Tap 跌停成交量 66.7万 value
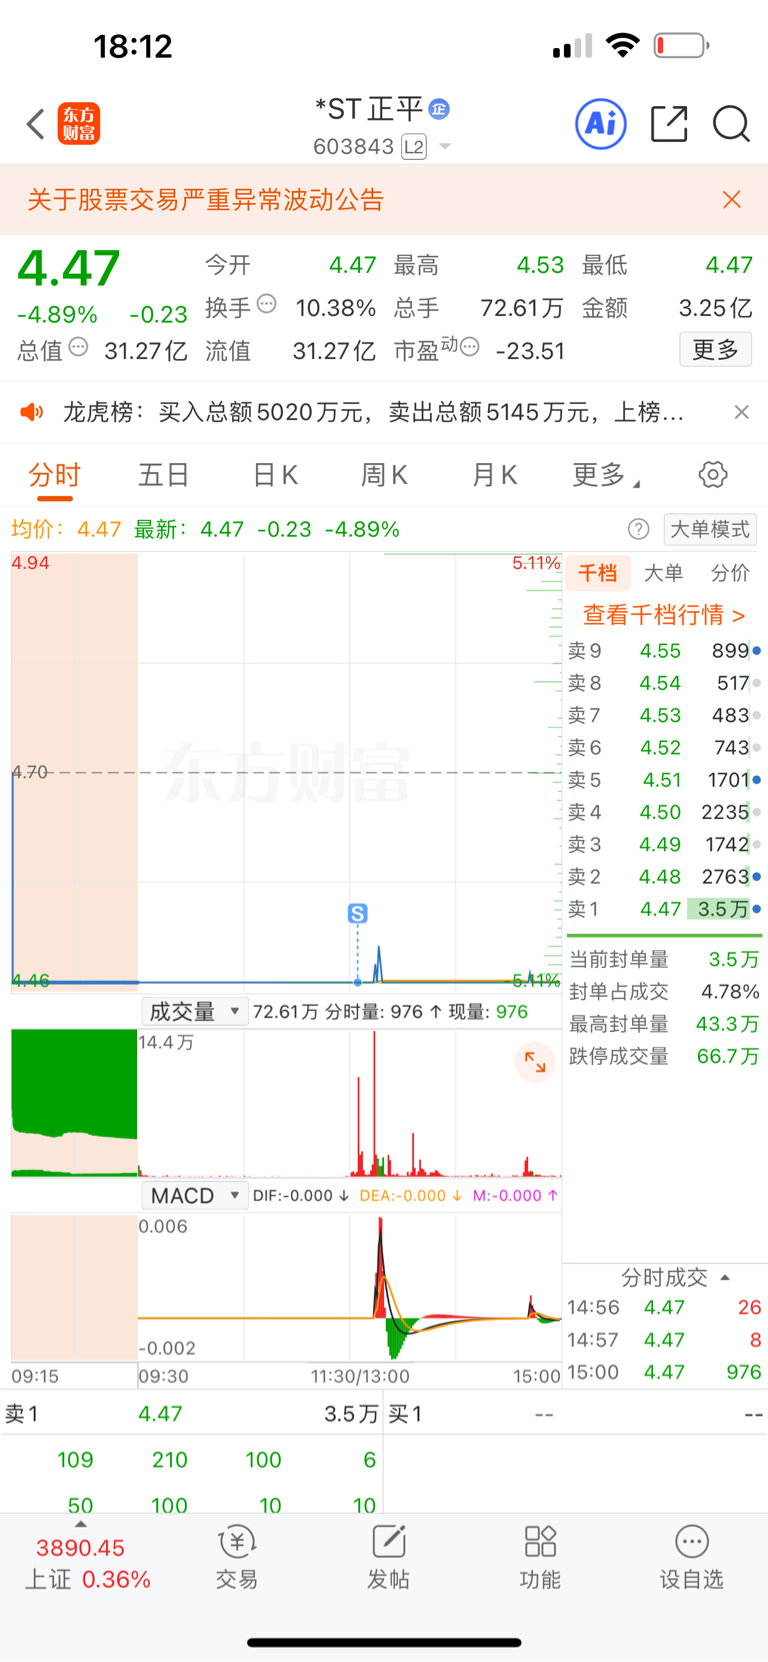 [x=728, y=1056]
